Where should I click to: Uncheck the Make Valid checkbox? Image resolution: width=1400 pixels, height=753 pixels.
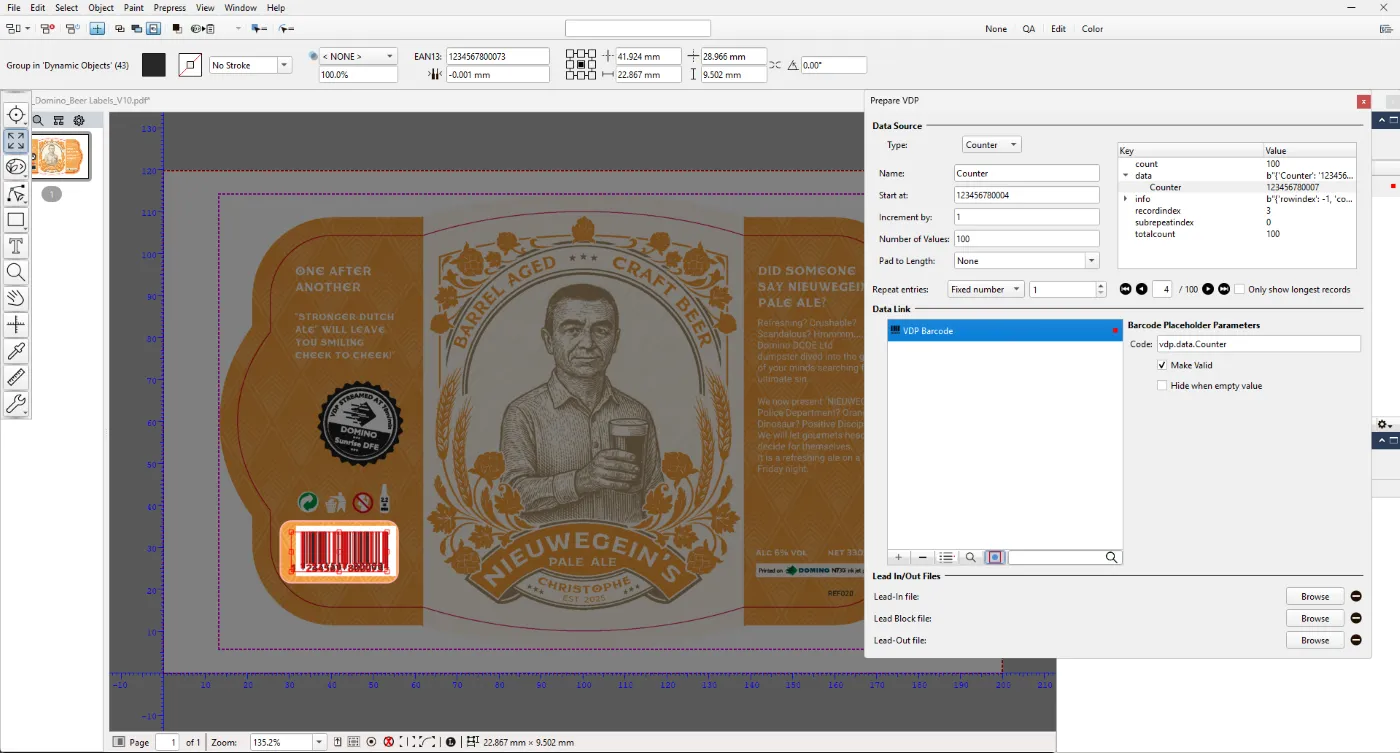pyautogui.click(x=1162, y=365)
